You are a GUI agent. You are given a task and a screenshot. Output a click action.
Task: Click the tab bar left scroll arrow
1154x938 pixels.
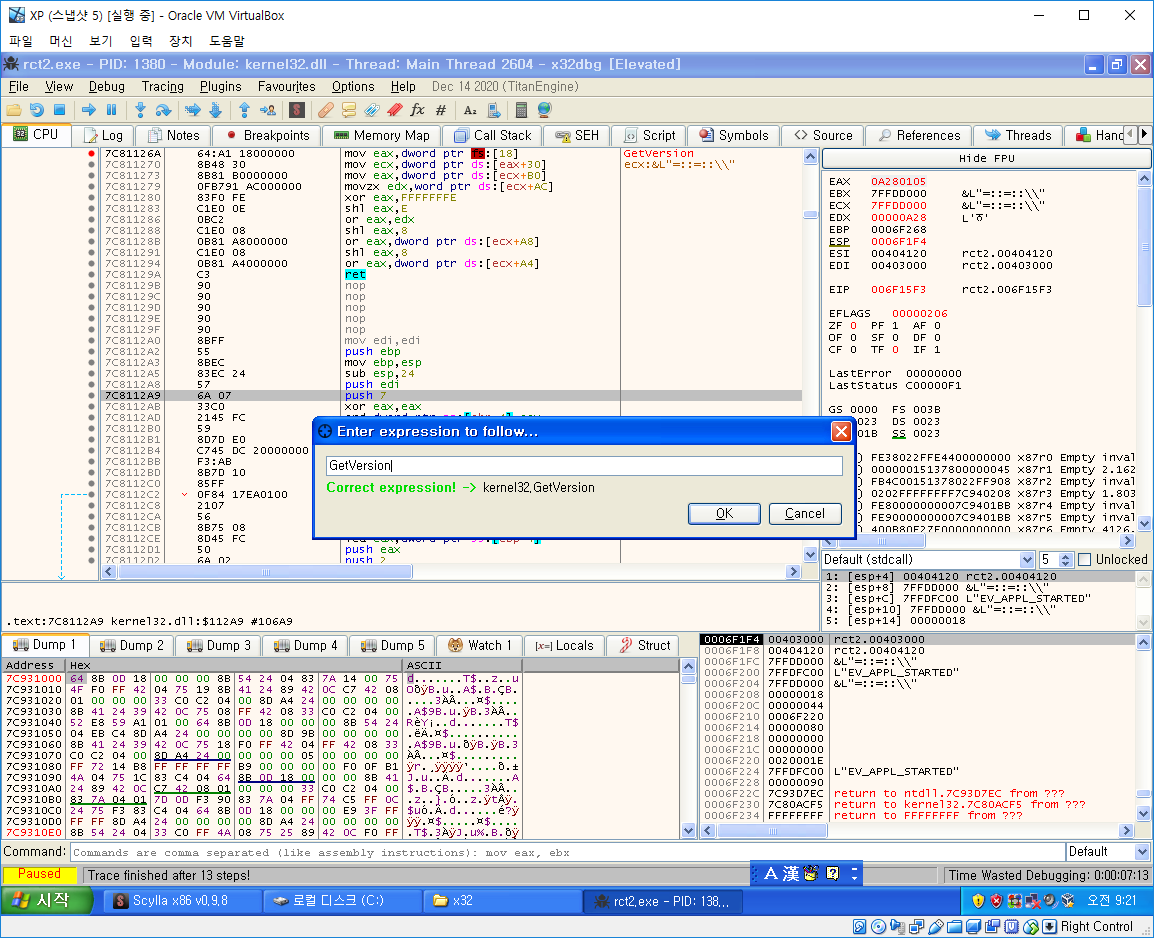click(1131, 135)
